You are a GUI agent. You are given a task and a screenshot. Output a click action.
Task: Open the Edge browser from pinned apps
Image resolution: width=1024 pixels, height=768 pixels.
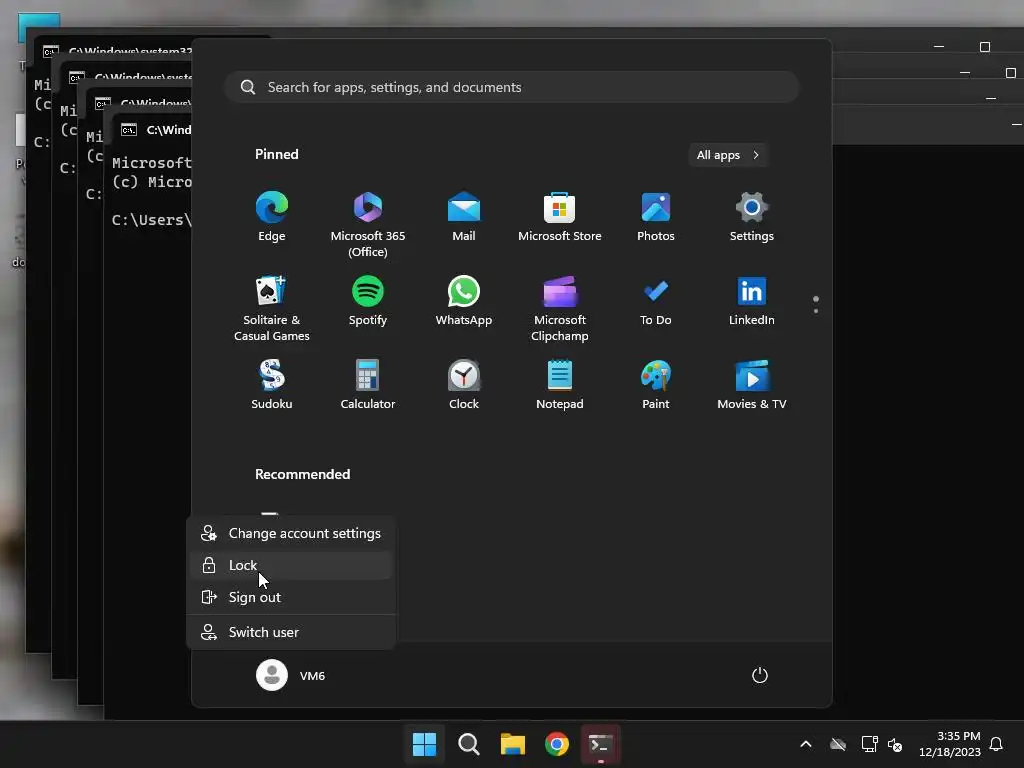point(272,217)
